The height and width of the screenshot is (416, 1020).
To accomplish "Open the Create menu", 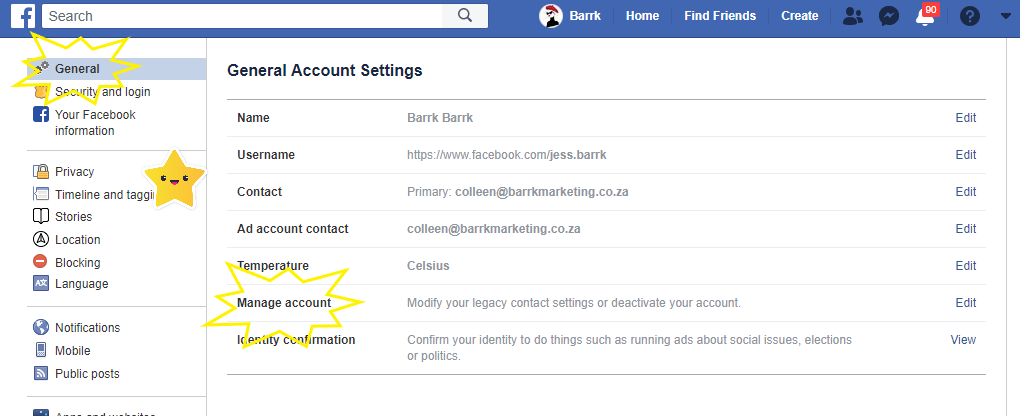I will click(x=799, y=16).
